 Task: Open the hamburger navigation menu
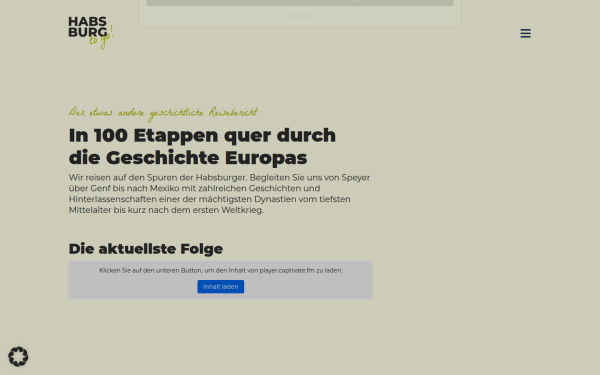525,33
